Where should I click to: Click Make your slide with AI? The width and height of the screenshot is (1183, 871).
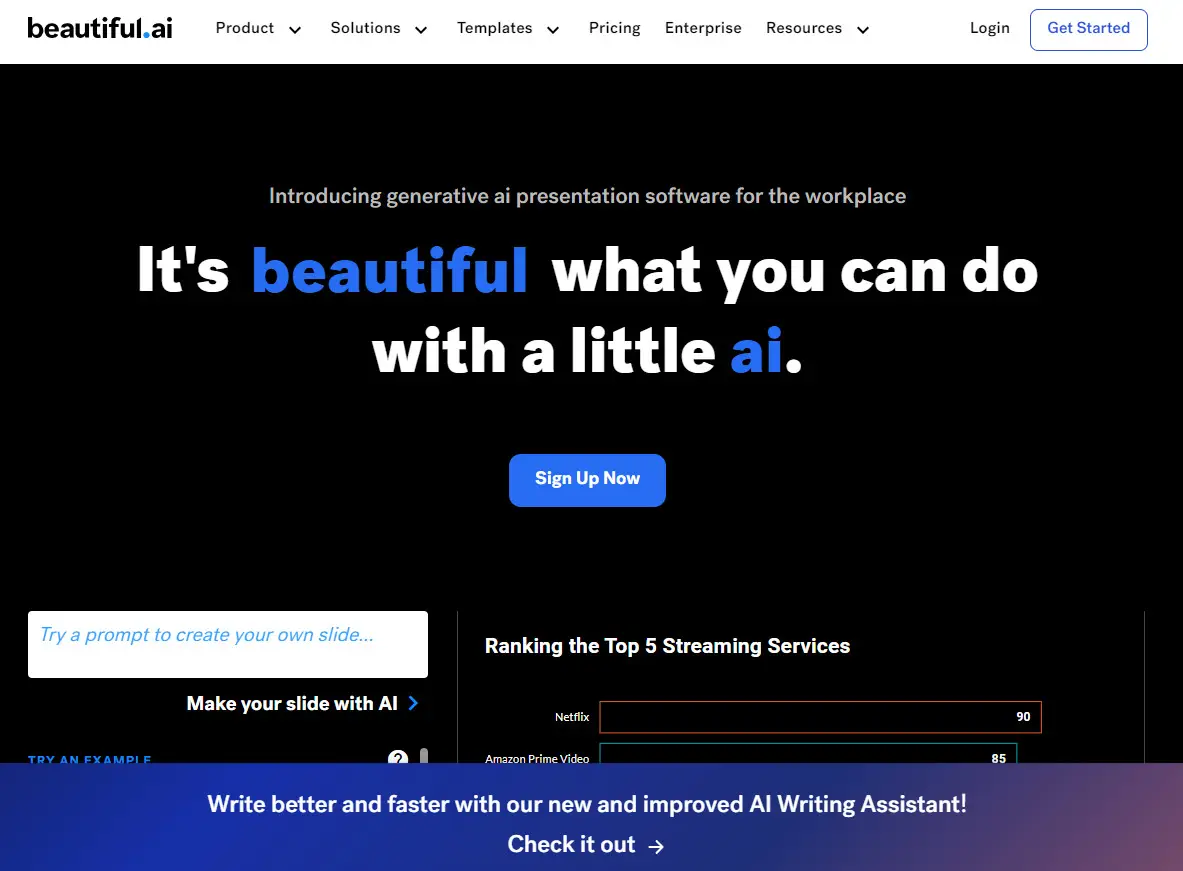(x=292, y=703)
